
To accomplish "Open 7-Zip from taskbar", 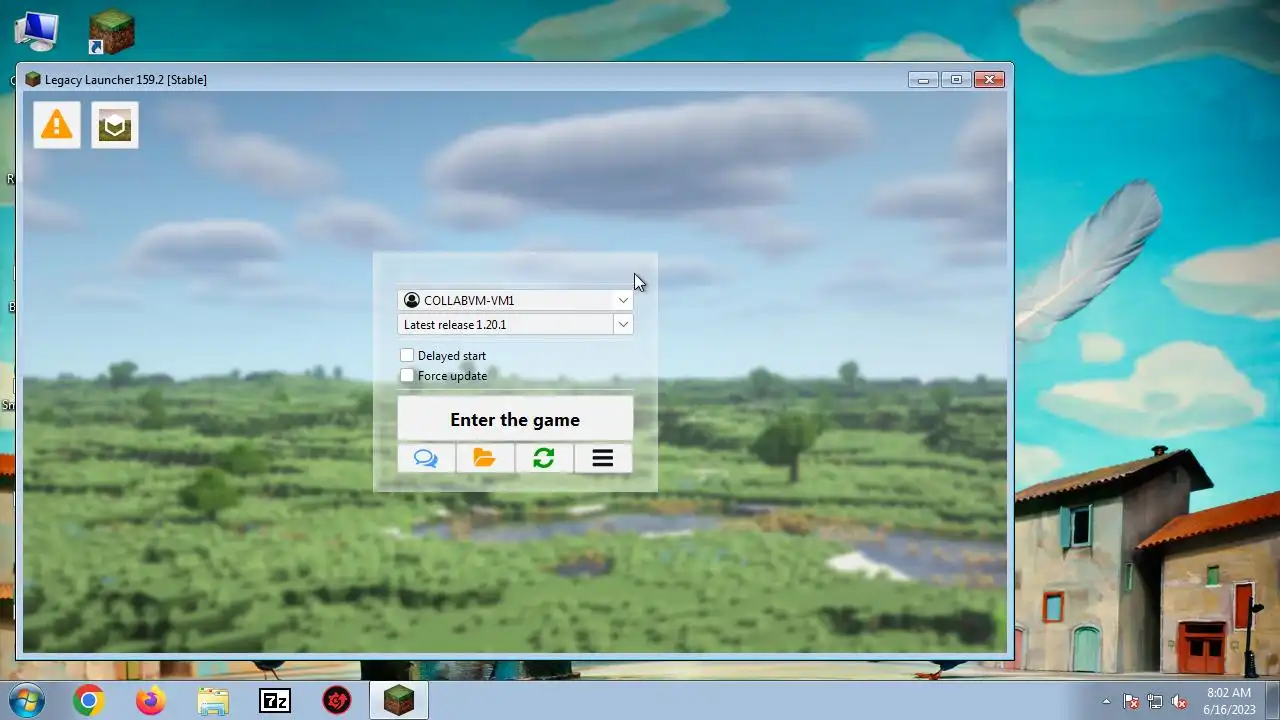I will pos(275,701).
